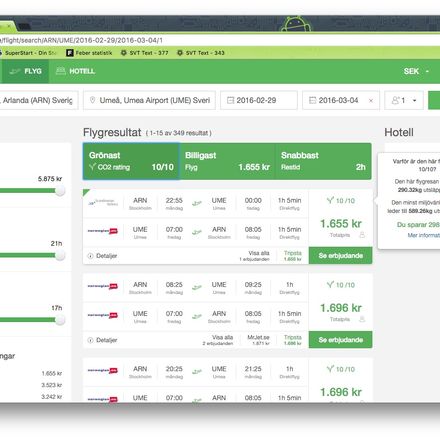The height and width of the screenshot is (440, 440).
Task: Click the Arlanda (ARN) origin field
Action: tap(39, 100)
